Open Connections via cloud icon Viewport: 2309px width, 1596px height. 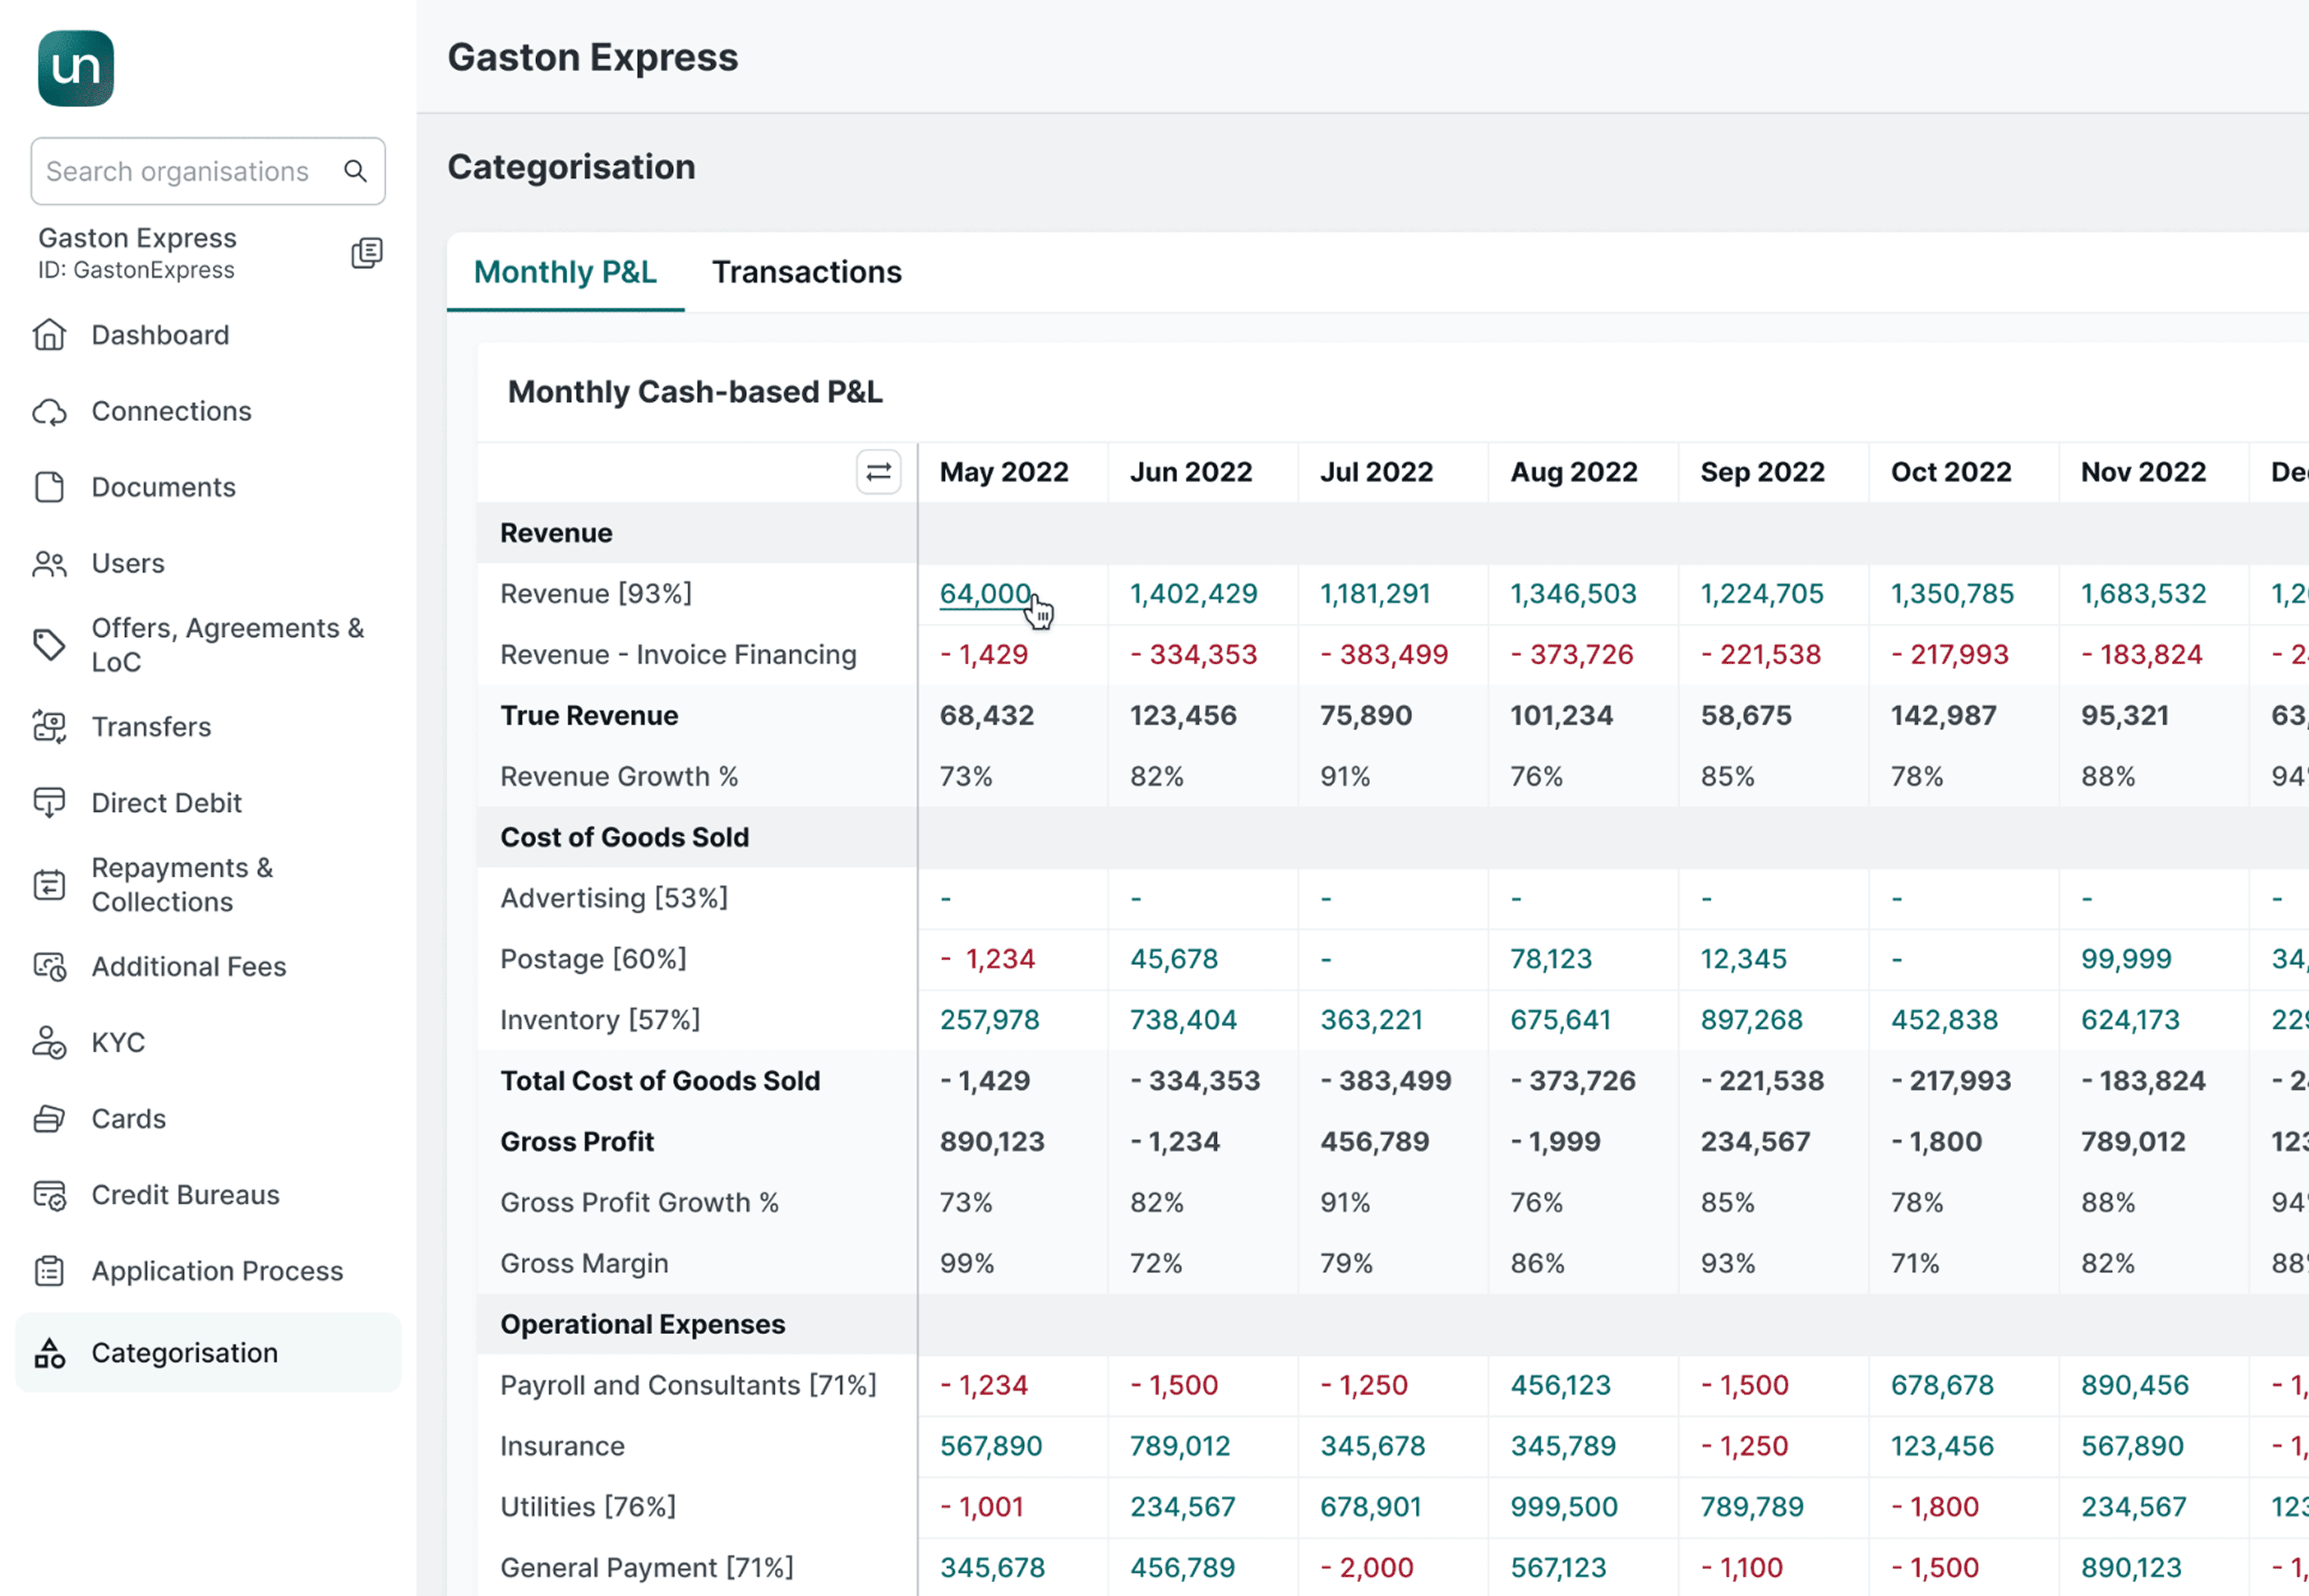[x=49, y=411]
